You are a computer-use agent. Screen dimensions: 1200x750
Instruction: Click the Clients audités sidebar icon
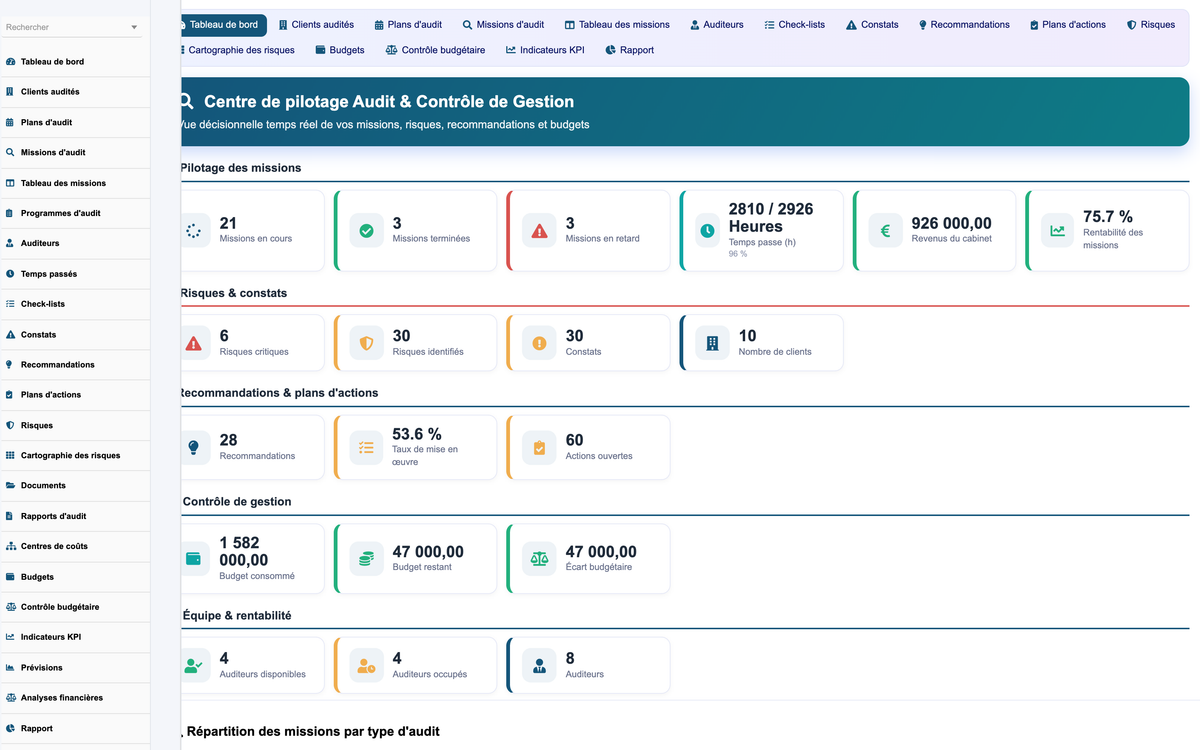10,92
